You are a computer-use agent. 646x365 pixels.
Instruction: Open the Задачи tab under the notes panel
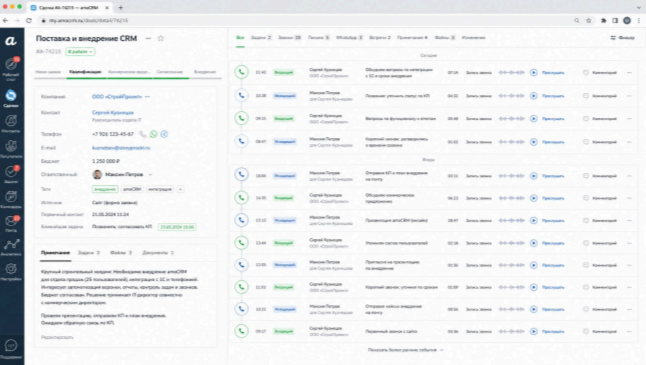(x=89, y=253)
